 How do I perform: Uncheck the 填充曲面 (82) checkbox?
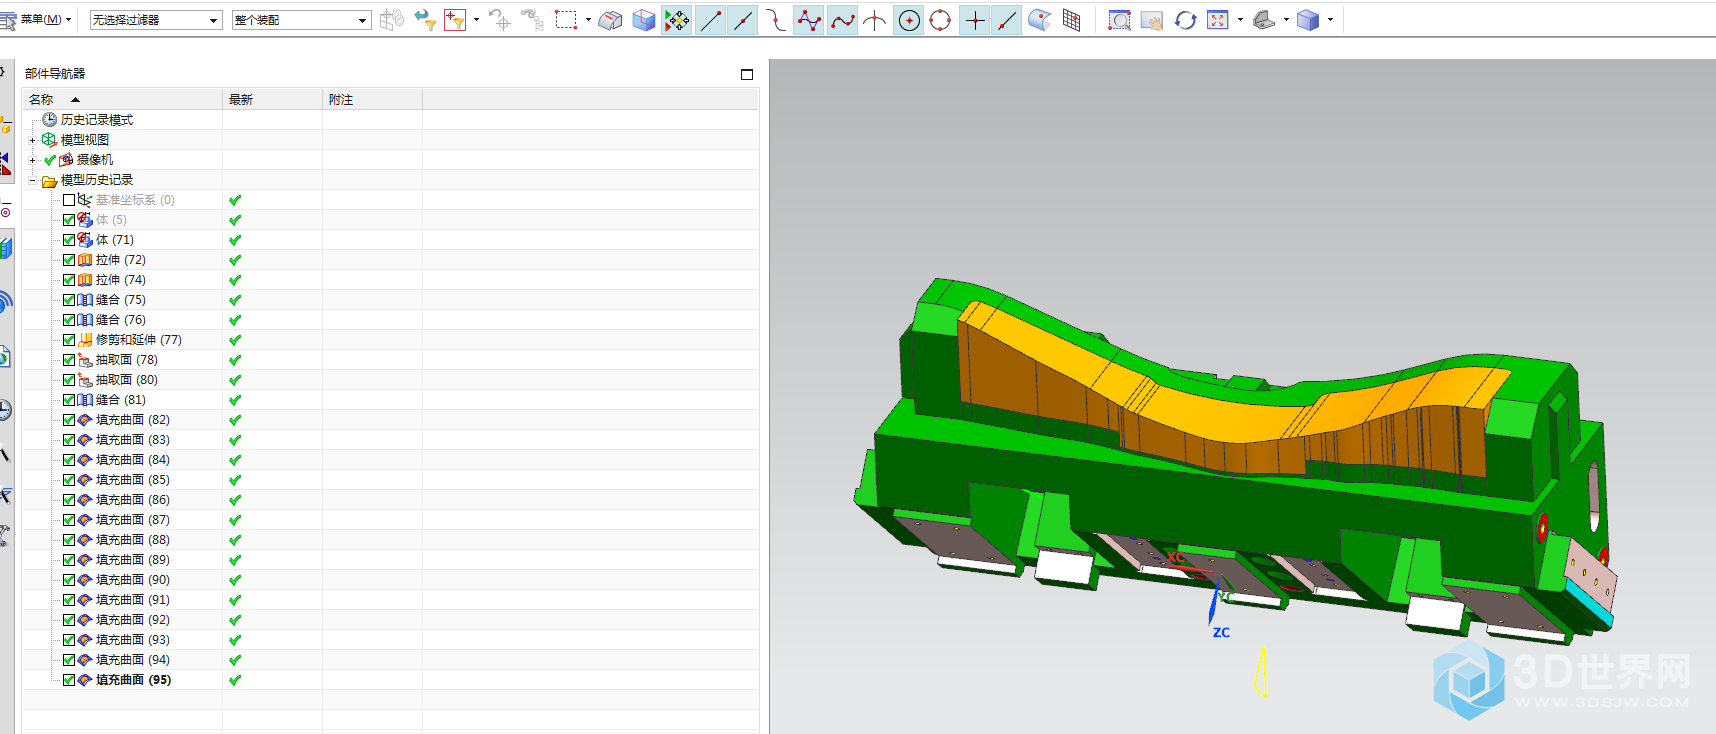pos(69,420)
